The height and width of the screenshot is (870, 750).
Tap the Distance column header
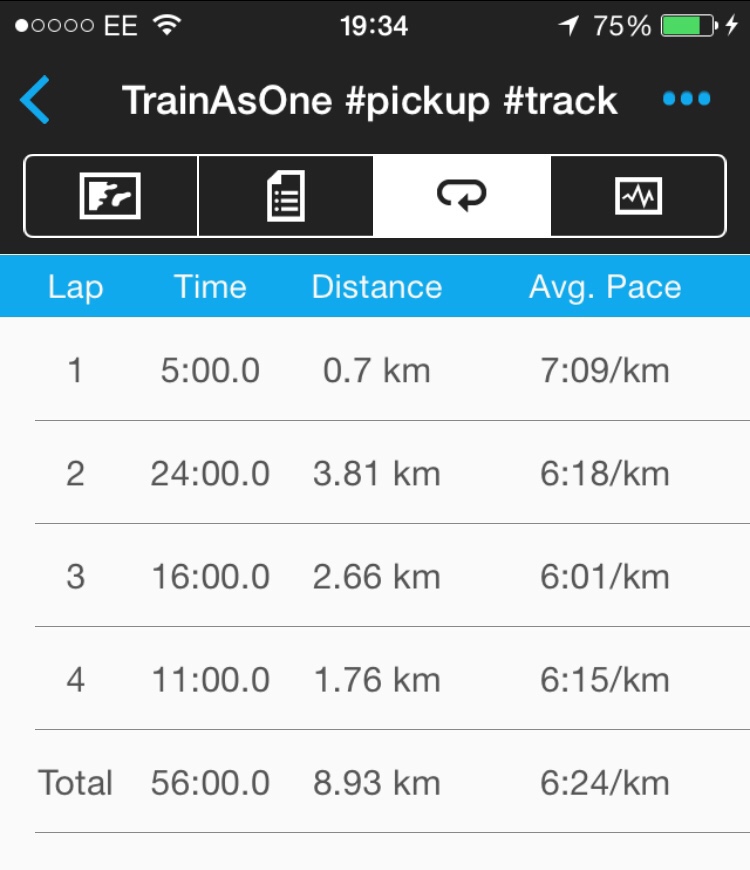click(377, 287)
